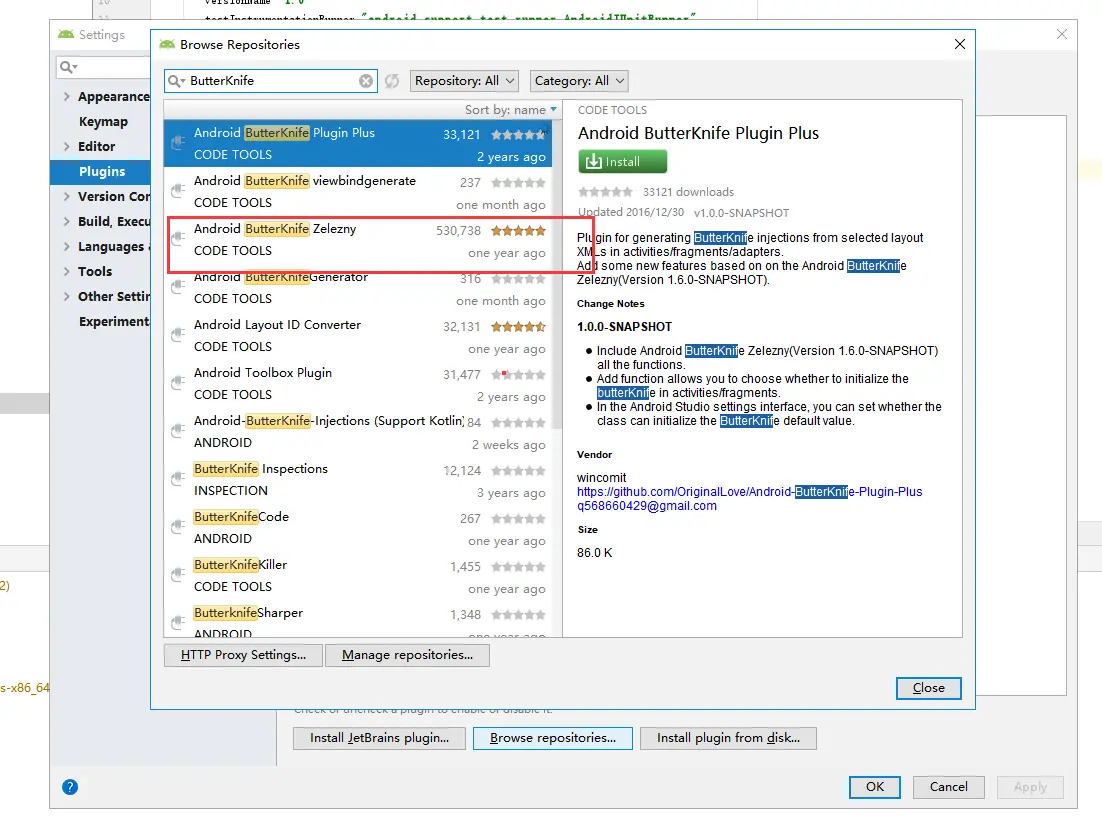Image resolution: width=1102 pixels, height=819 pixels.
Task: Expand the Tools settings section
Action: [x=67, y=271]
